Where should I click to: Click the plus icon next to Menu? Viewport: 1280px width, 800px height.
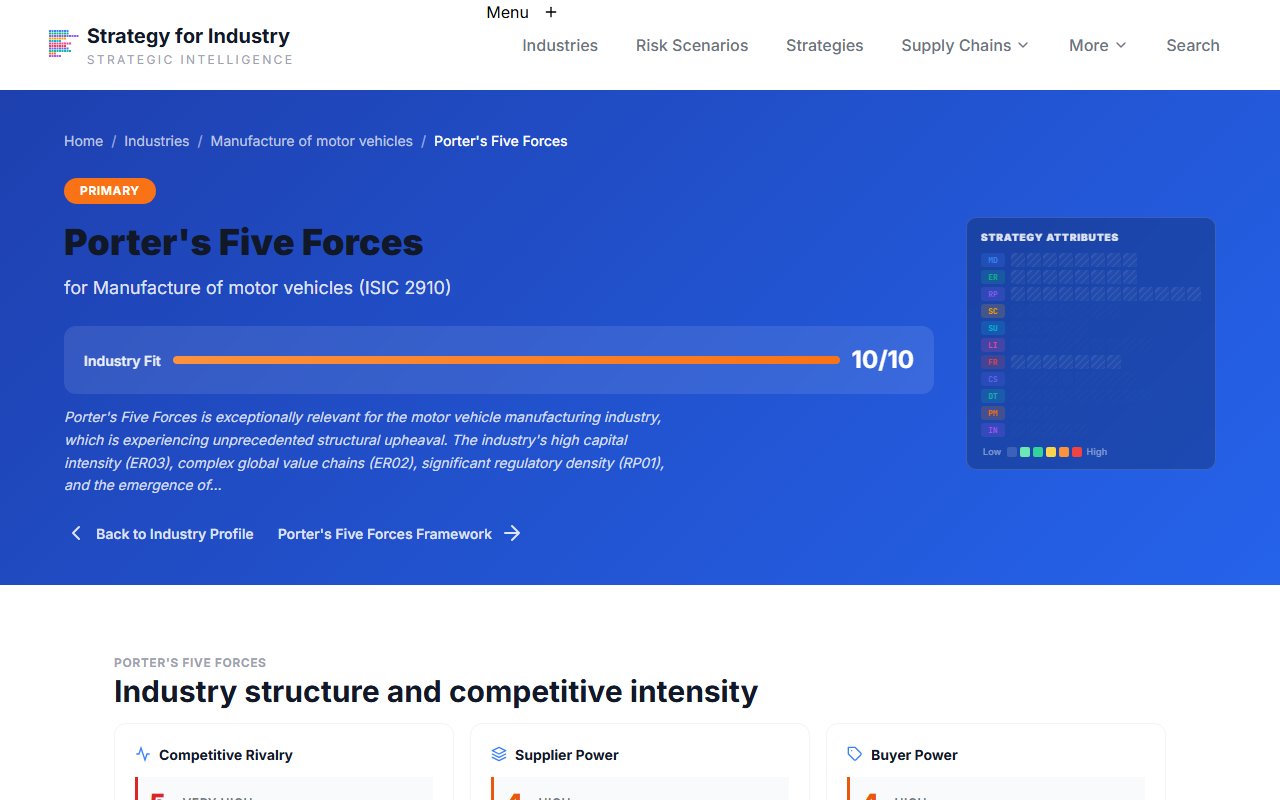(551, 12)
